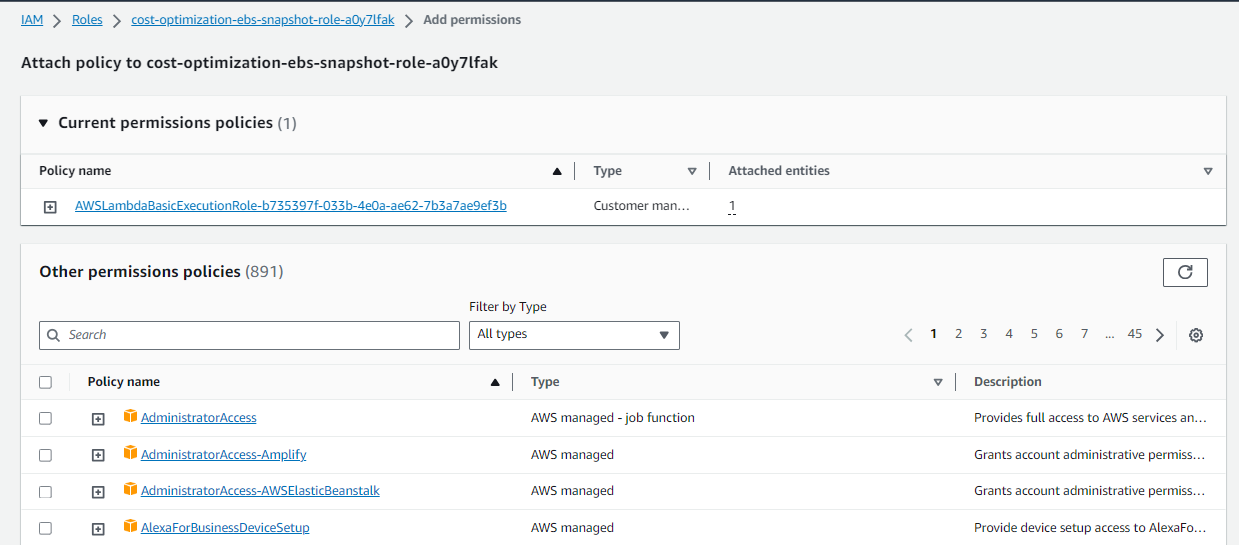Sort Policy name column in Other policies

[x=495, y=382]
